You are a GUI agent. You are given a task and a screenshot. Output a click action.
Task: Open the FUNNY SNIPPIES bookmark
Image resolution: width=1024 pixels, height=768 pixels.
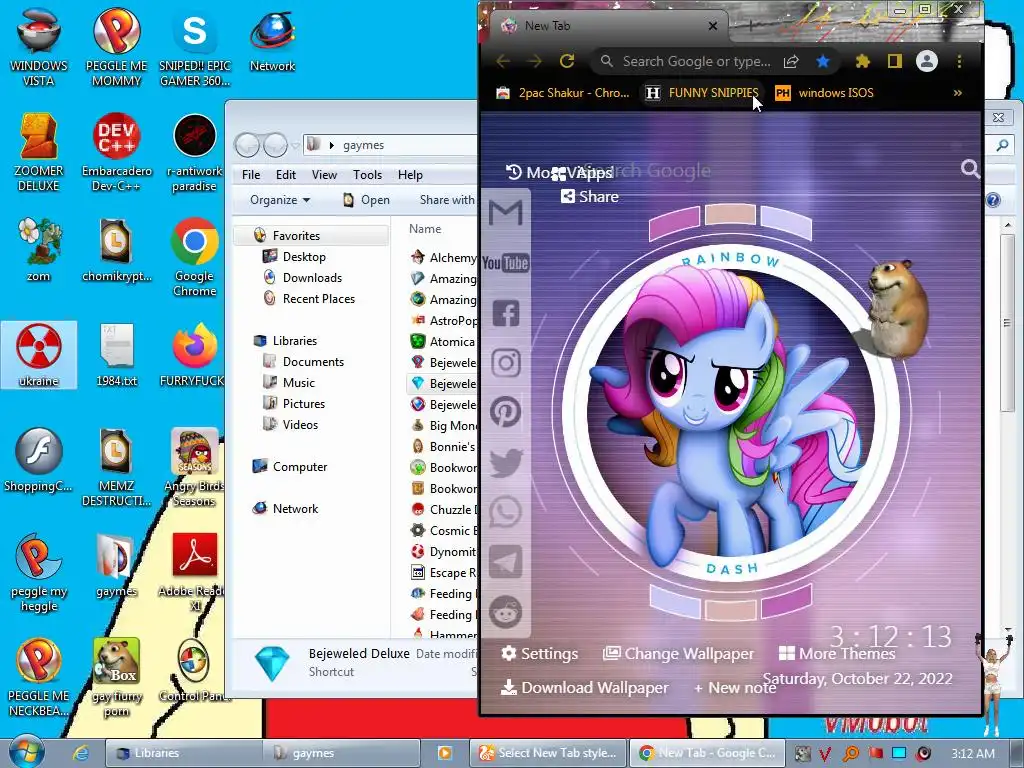[702, 93]
